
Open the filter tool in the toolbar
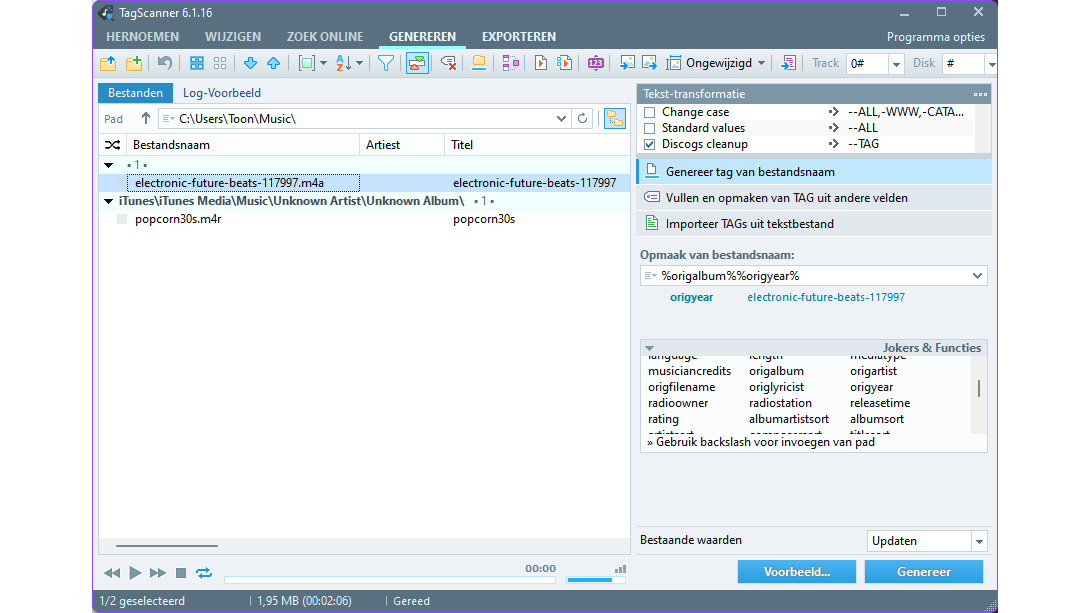coord(386,62)
